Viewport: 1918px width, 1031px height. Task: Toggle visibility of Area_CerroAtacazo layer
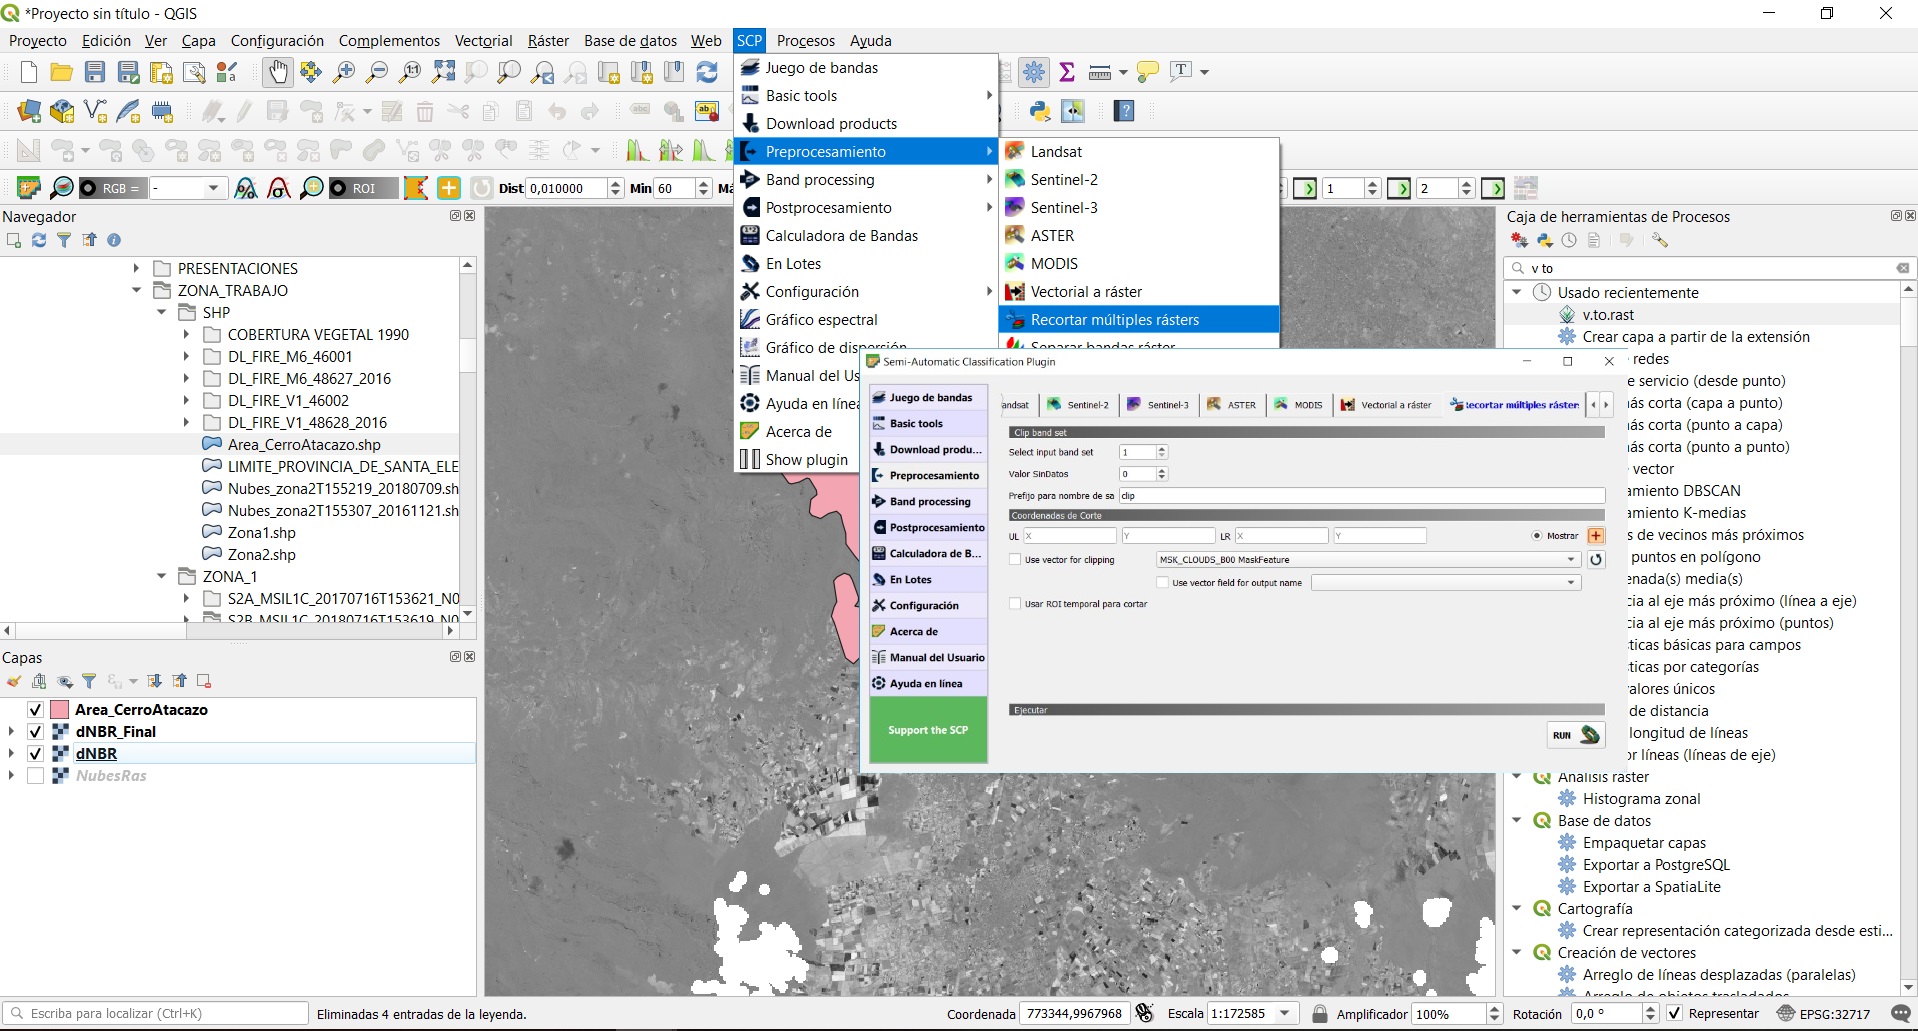click(x=35, y=710)
